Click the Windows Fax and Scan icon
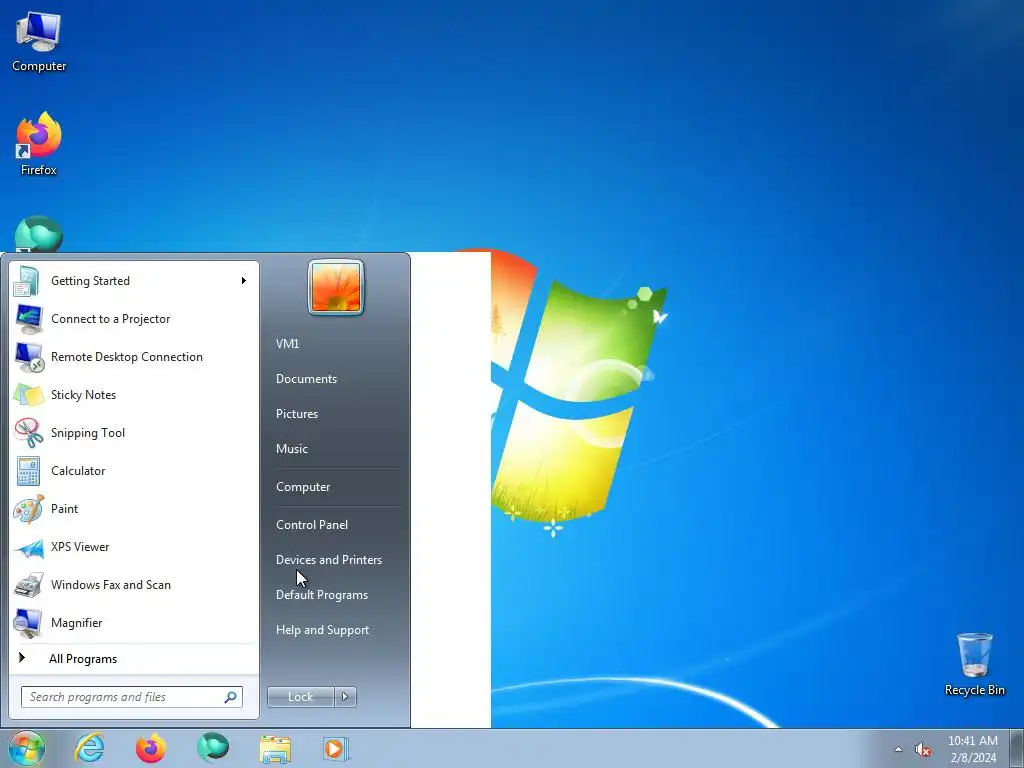The width and height of the screenshot is (1024, 768). coord(28,585)
